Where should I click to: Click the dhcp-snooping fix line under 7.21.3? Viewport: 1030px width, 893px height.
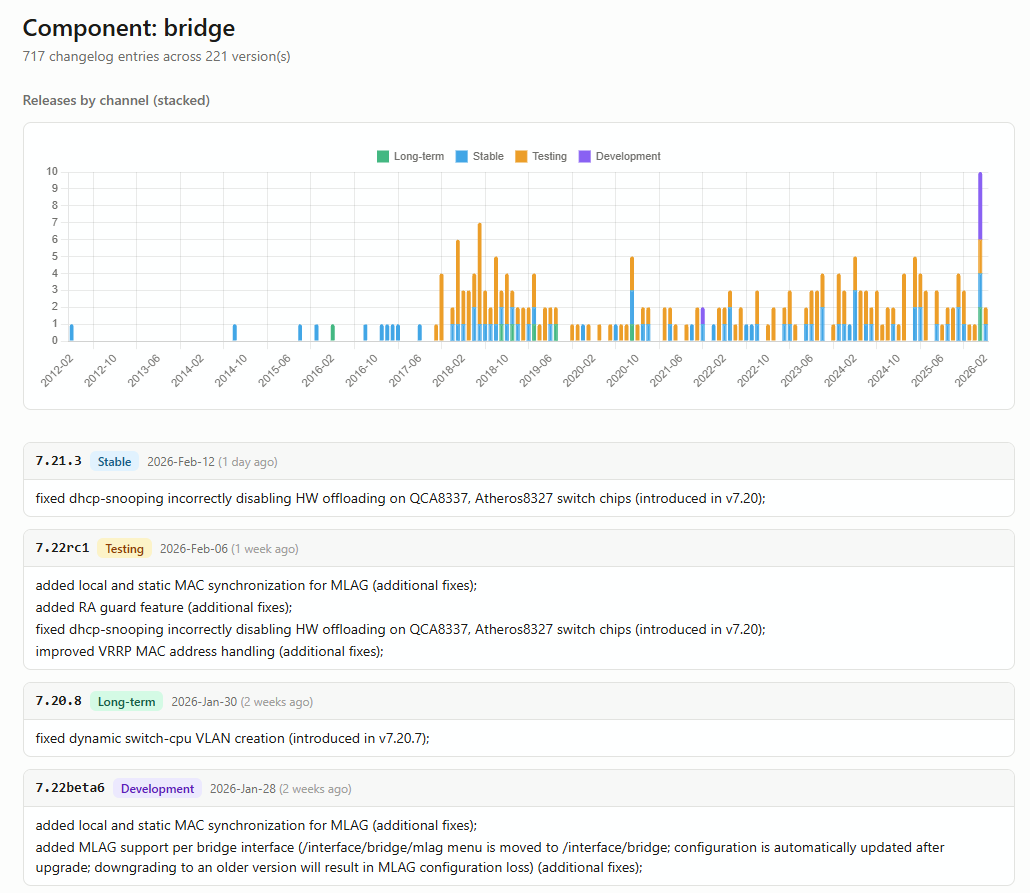(x=401, y=499)
